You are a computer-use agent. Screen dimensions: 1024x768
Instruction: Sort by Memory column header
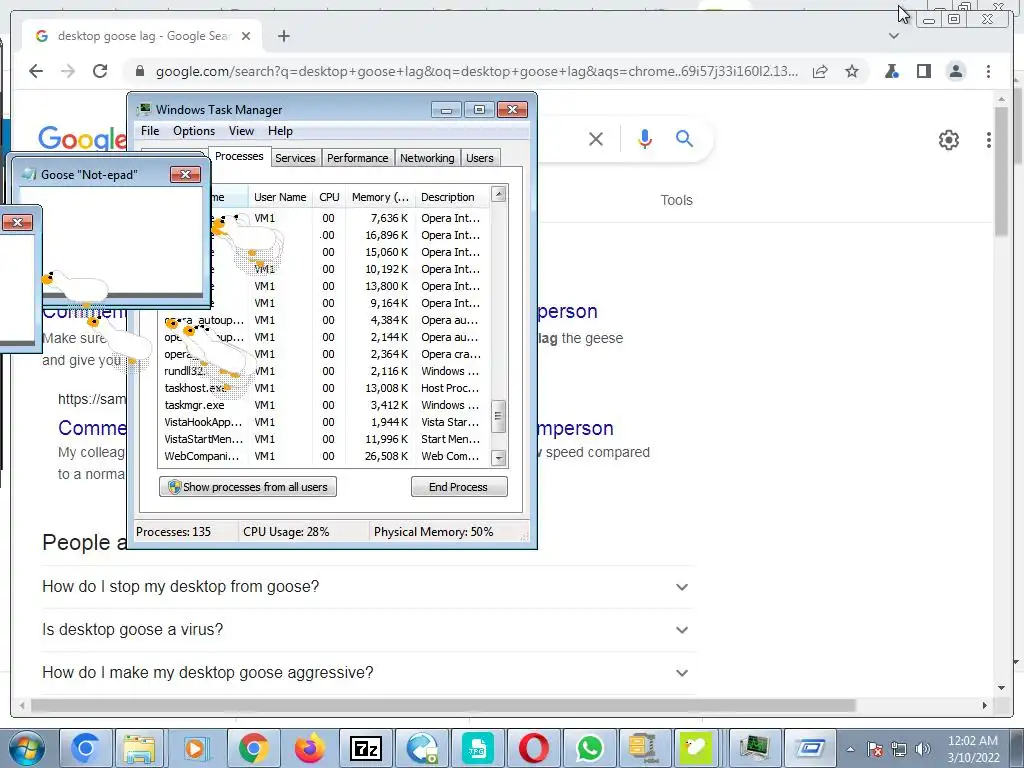[380, 197]
